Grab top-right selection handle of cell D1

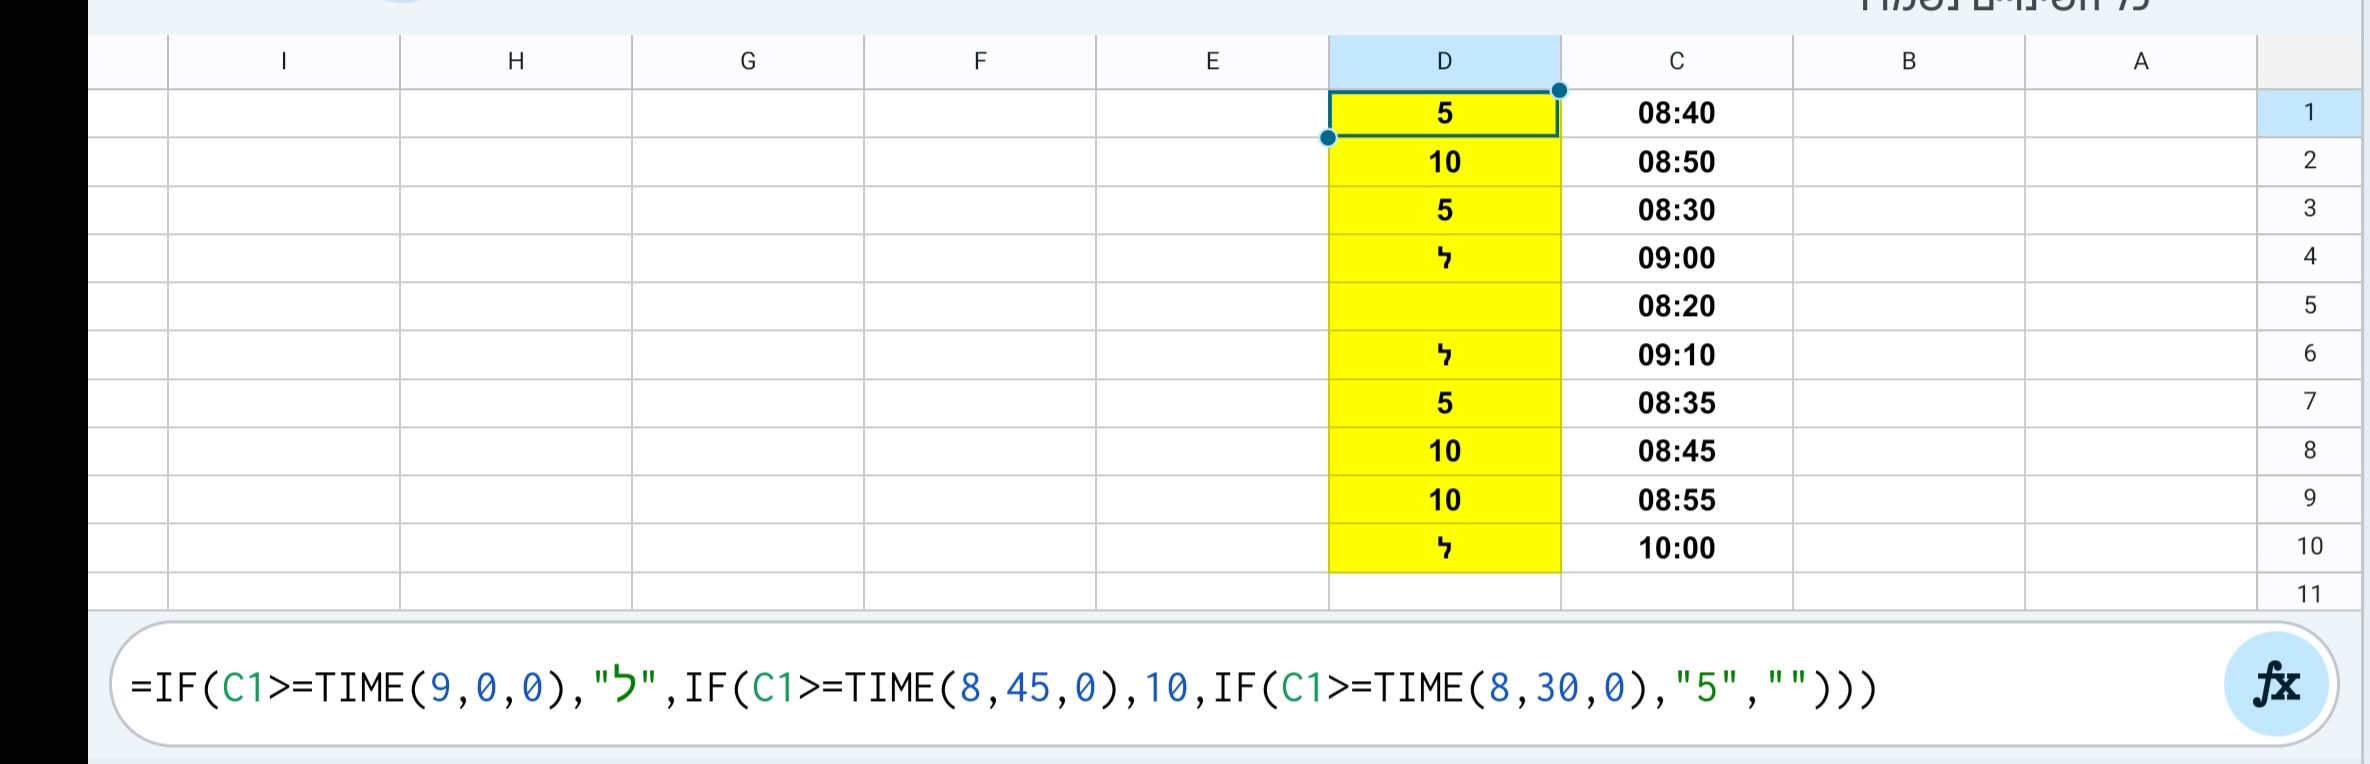tap(1559, 91)
